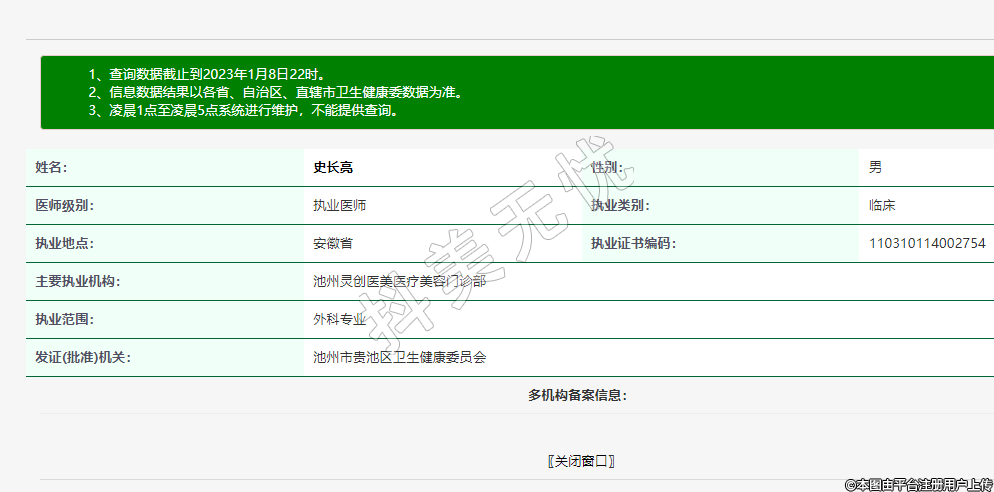Select the gender value 男
The height and width of the screenshot is (492, 994).
coord(875,167)
